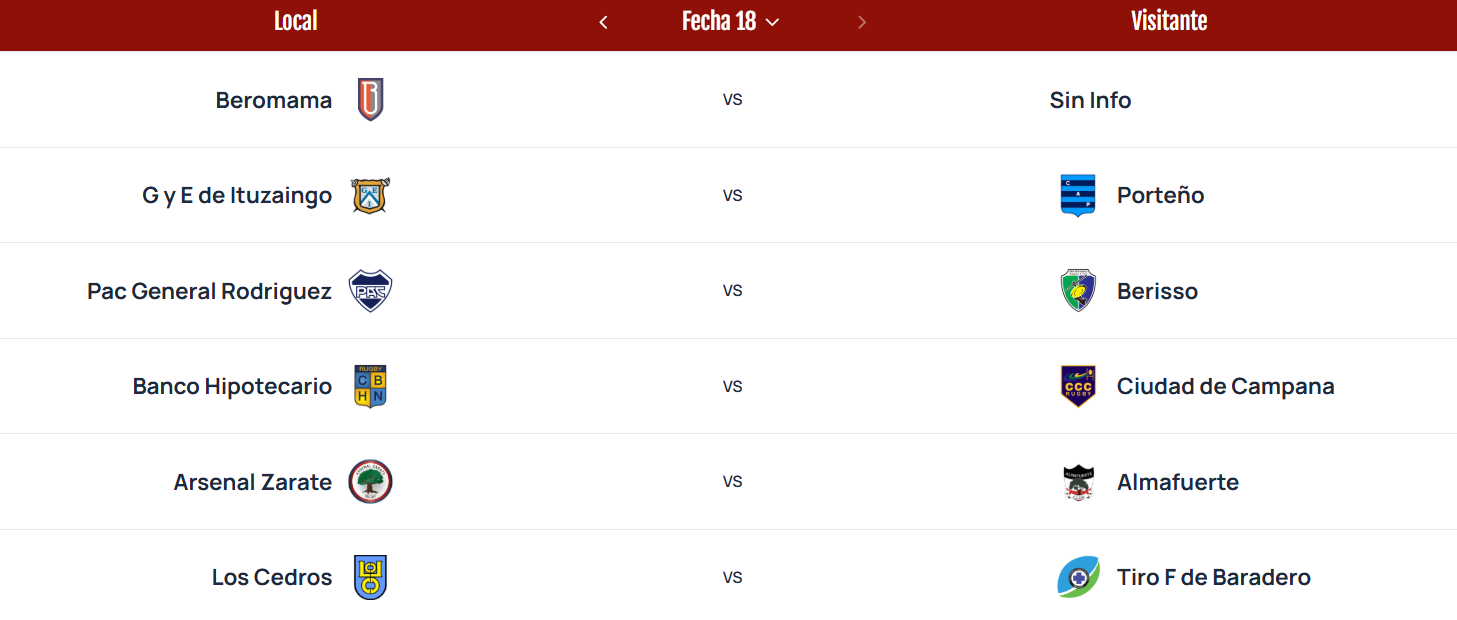Click the Los Cedros blue and yellow crest
The height and width of the screenshot is (620, 1457).
pyautogui.click(x=370, y=577)
